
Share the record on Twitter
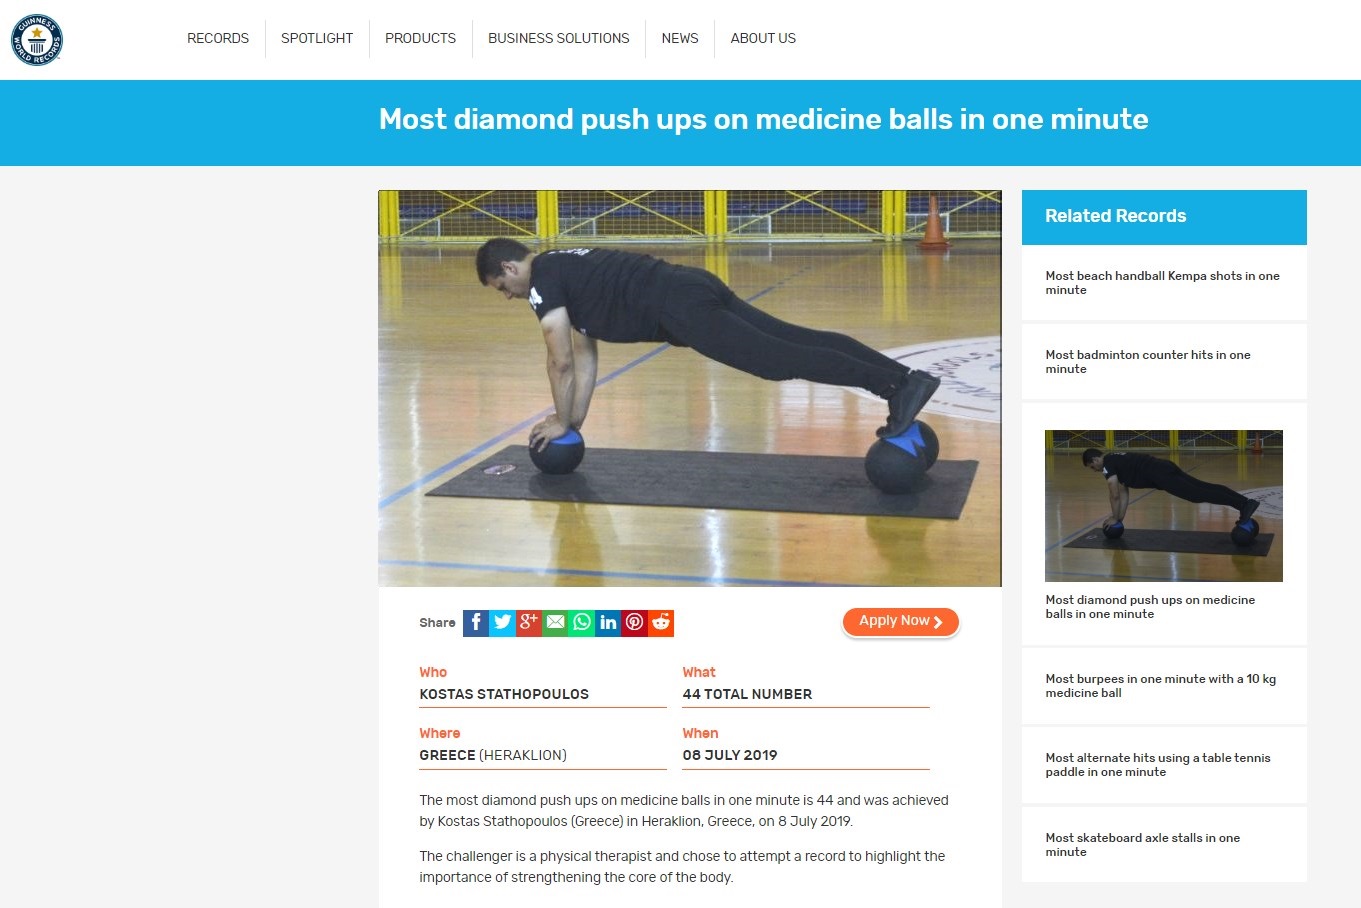click(502, 622)
